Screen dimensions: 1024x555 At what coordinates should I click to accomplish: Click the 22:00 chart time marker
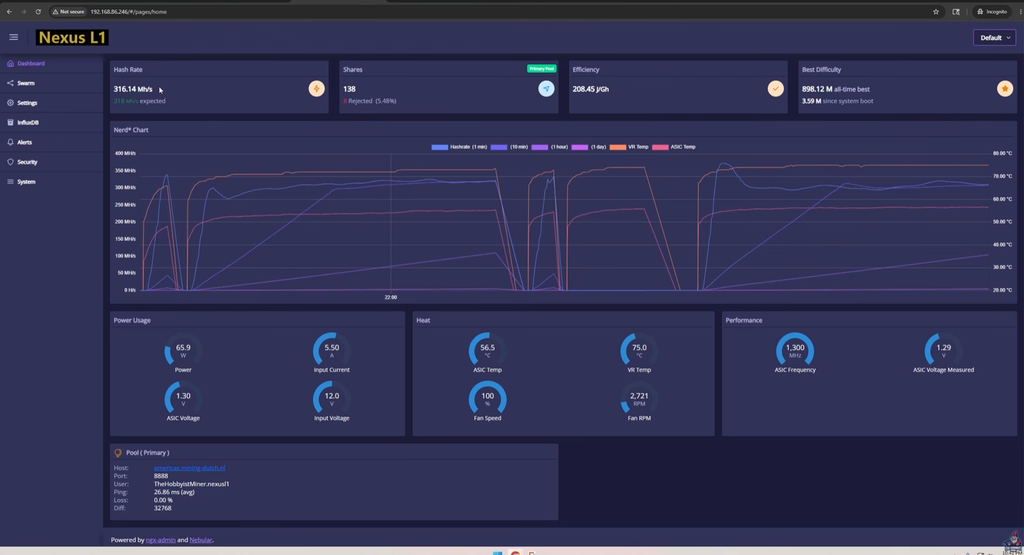(391, 297)
